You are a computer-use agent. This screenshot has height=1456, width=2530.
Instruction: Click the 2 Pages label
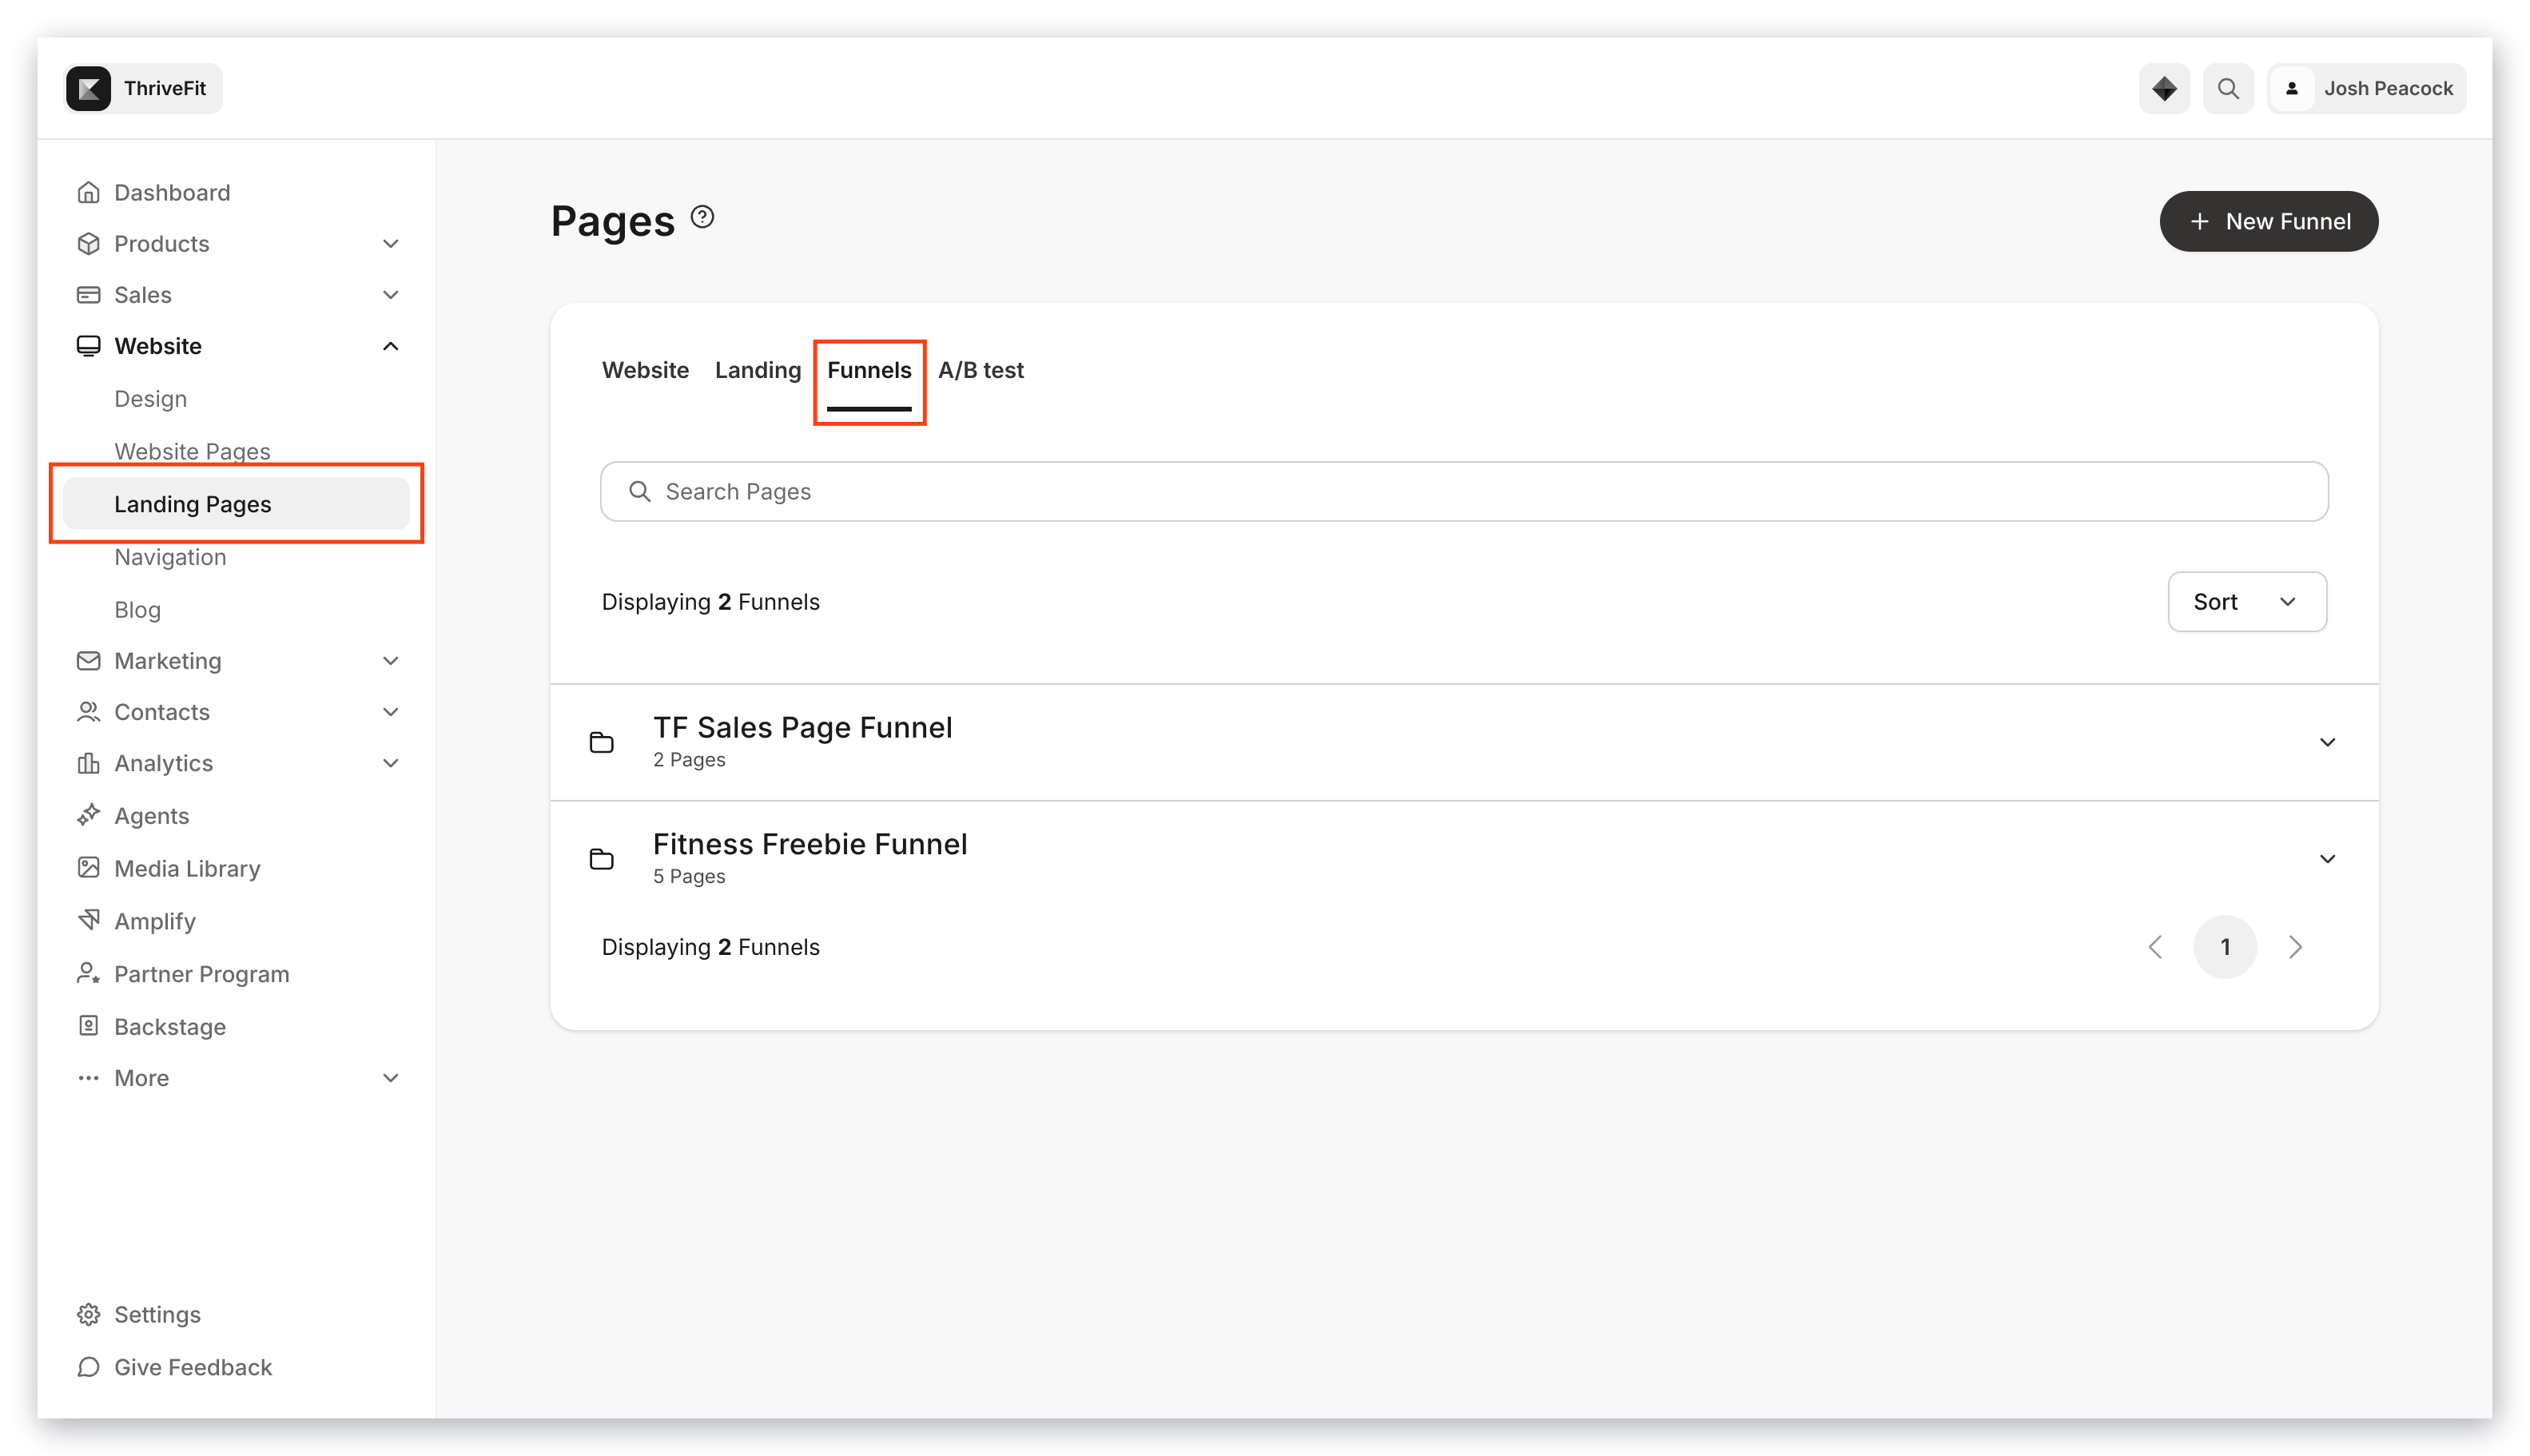pyautogui.click(x=689, y=759)
